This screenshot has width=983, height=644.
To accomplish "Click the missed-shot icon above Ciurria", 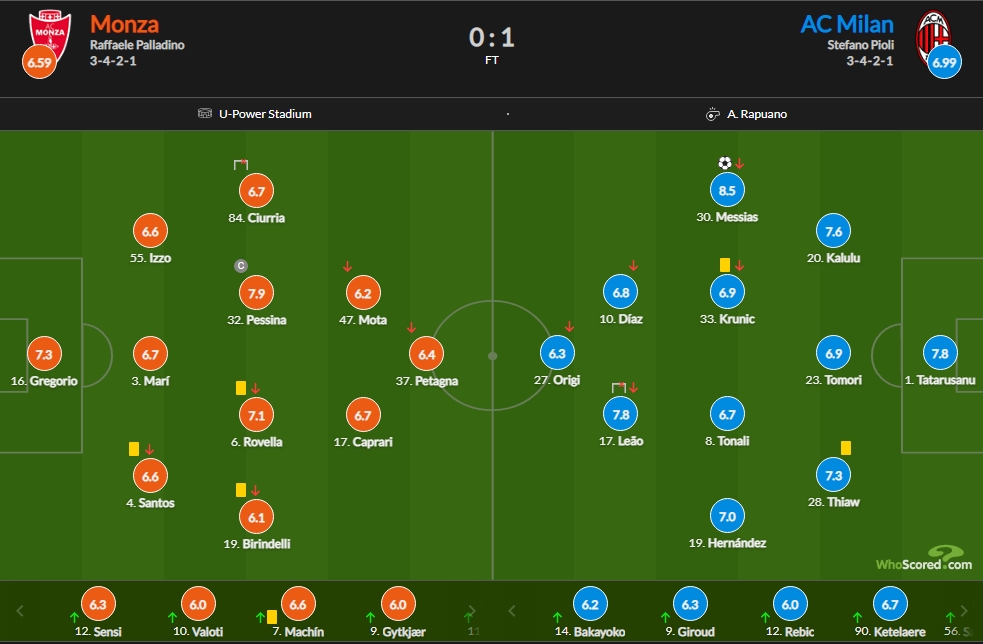I will click(241, 164).
